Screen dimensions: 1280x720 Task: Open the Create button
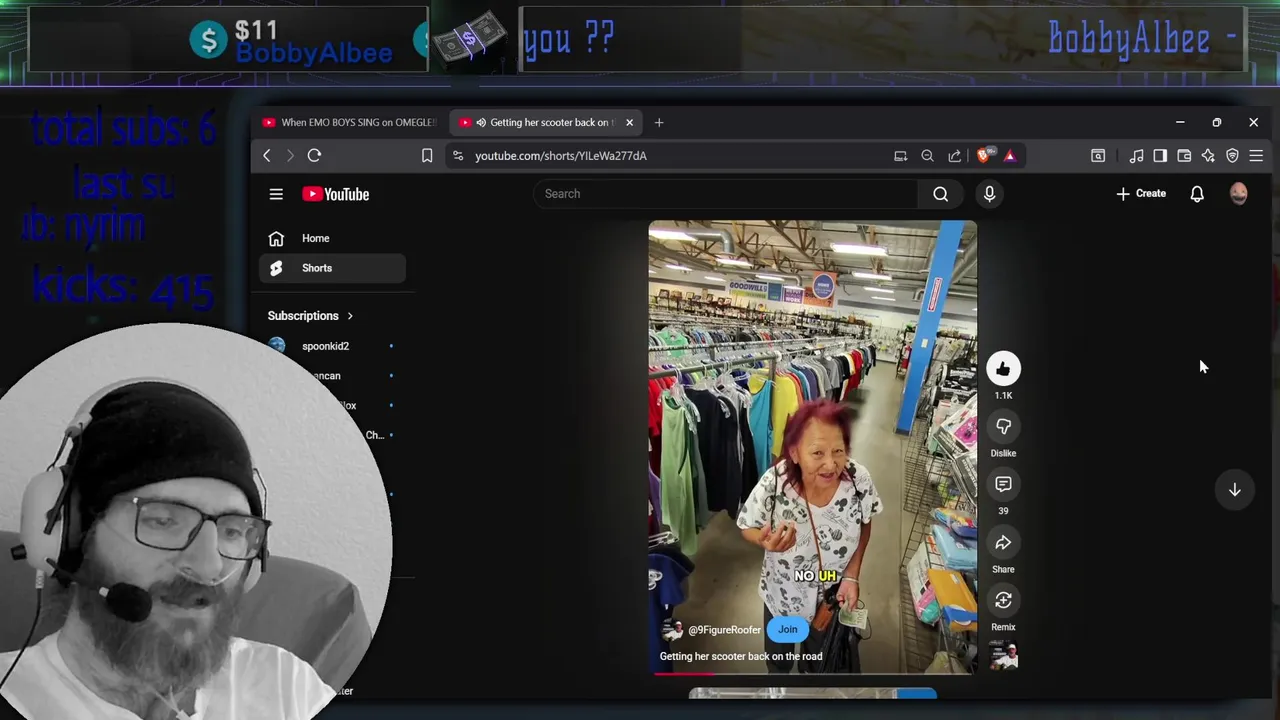pos(1141,194)
